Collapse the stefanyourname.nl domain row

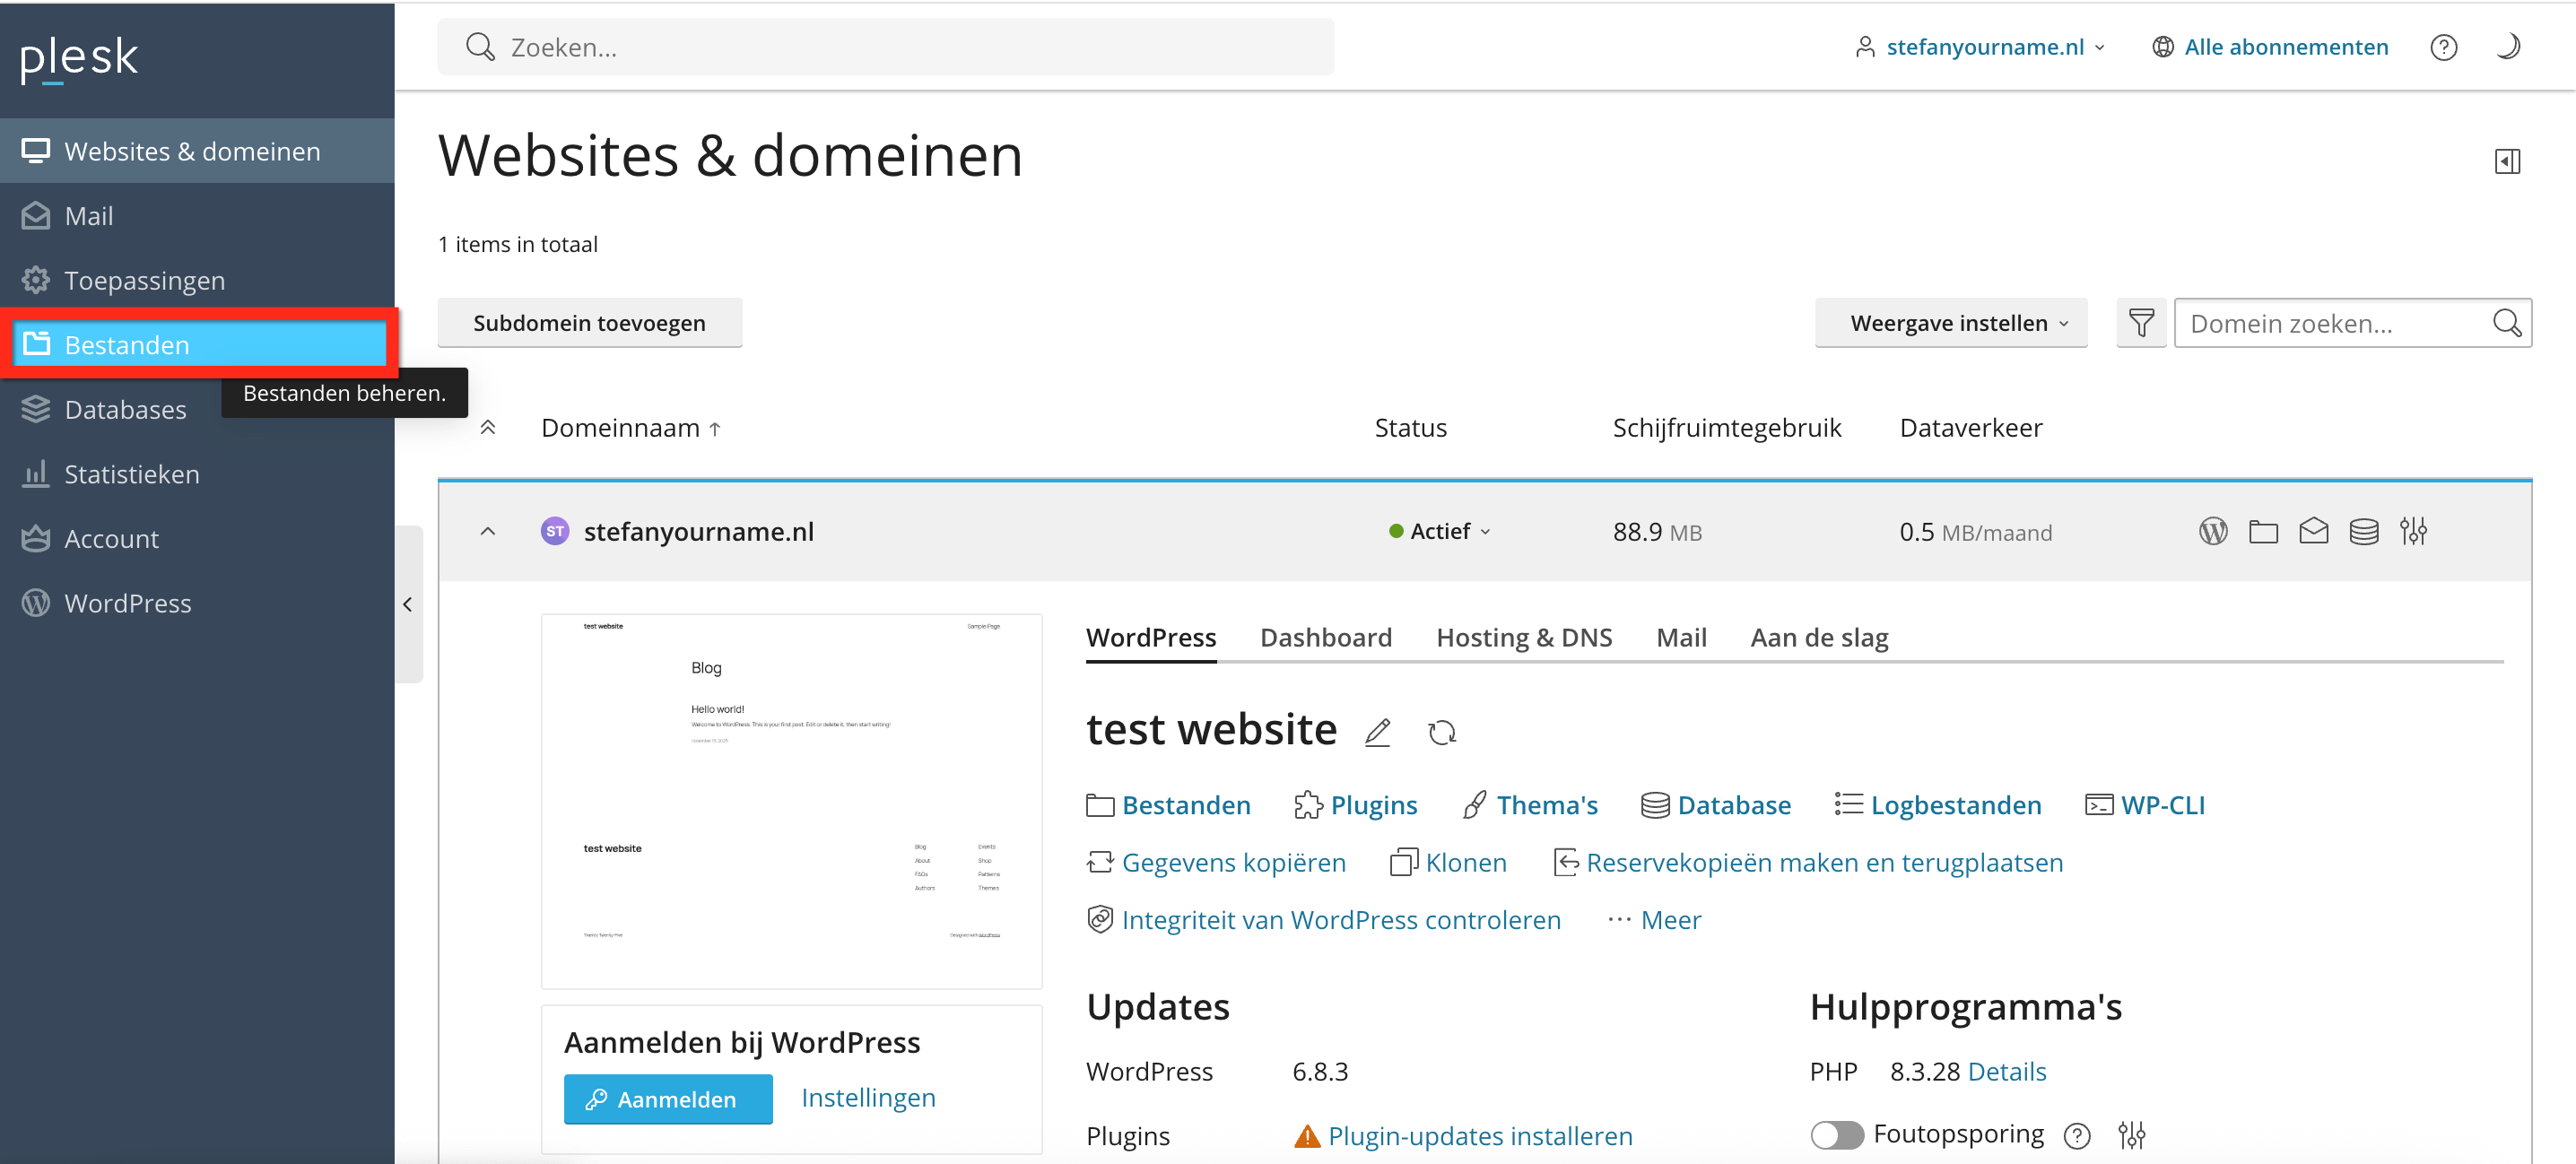click(x=488, y=531)
